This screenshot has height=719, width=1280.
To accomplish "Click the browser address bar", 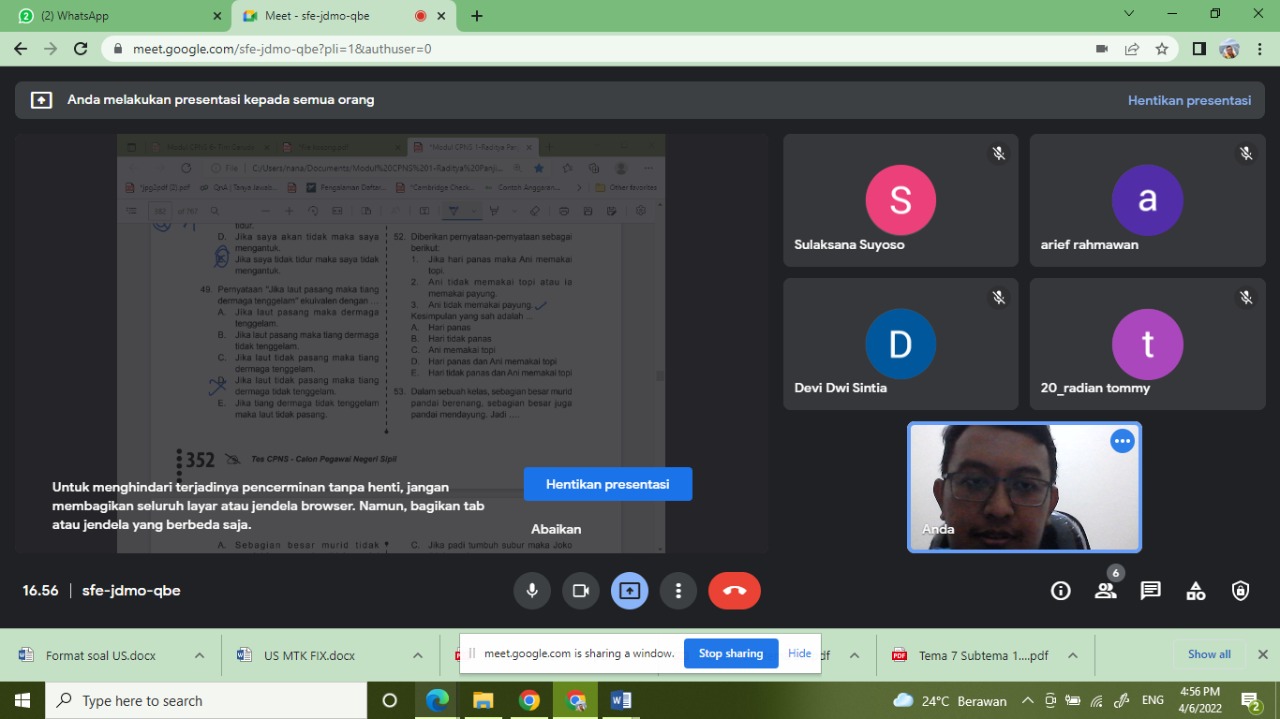I will coord(600,49).
